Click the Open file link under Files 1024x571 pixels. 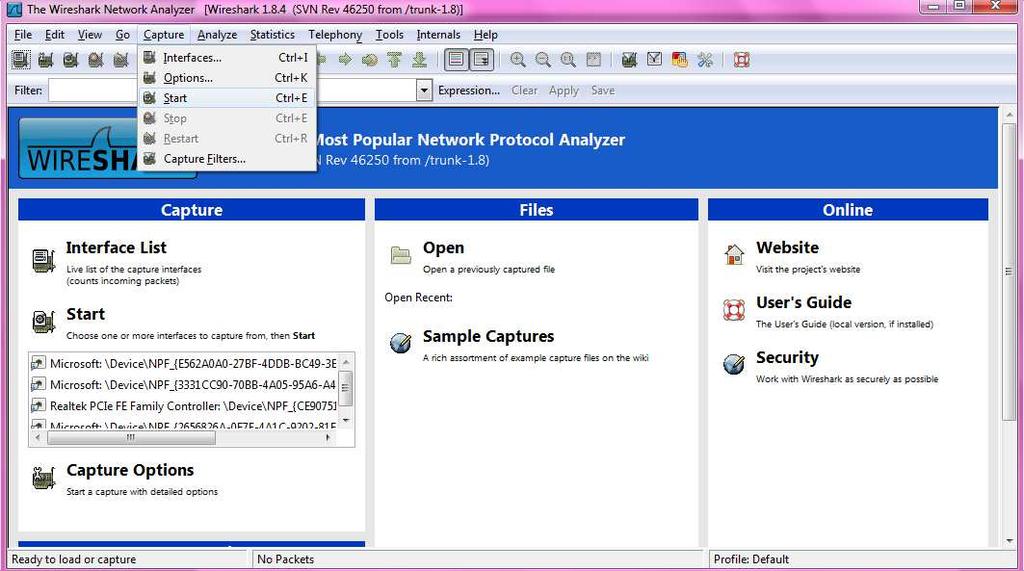tap(443, 248)
